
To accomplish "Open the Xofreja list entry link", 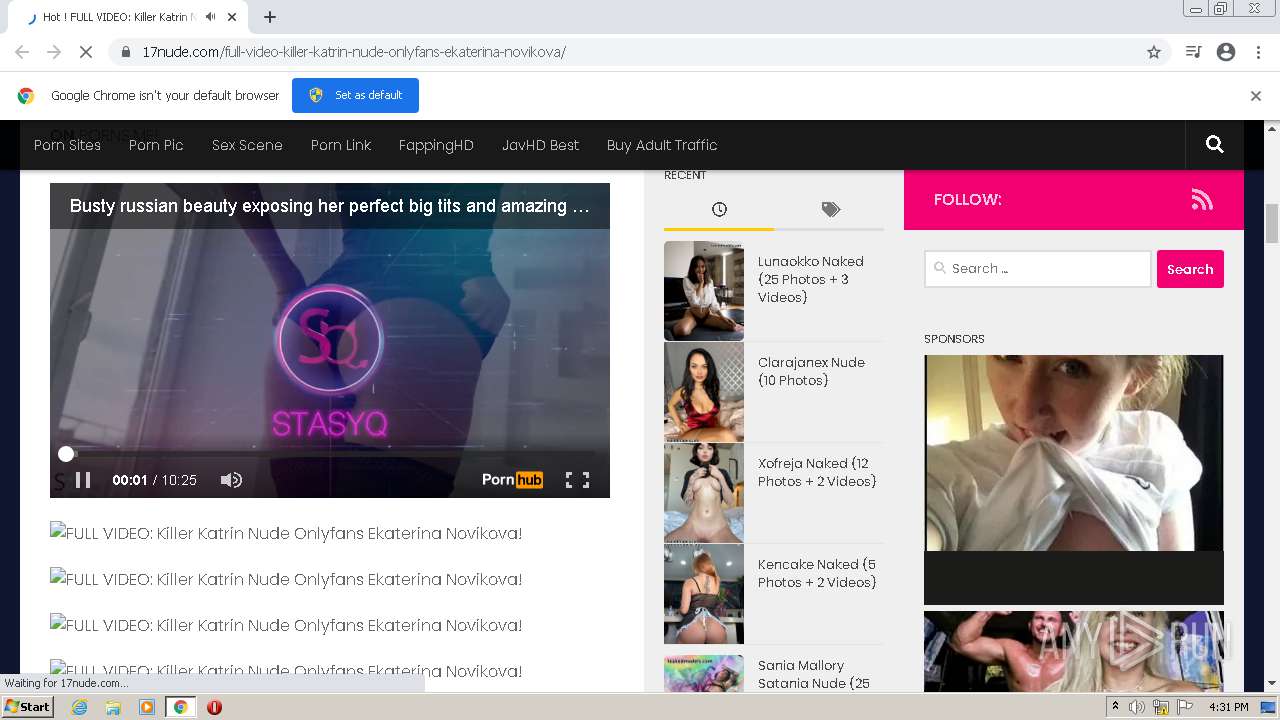I will (x=817, y=472).
